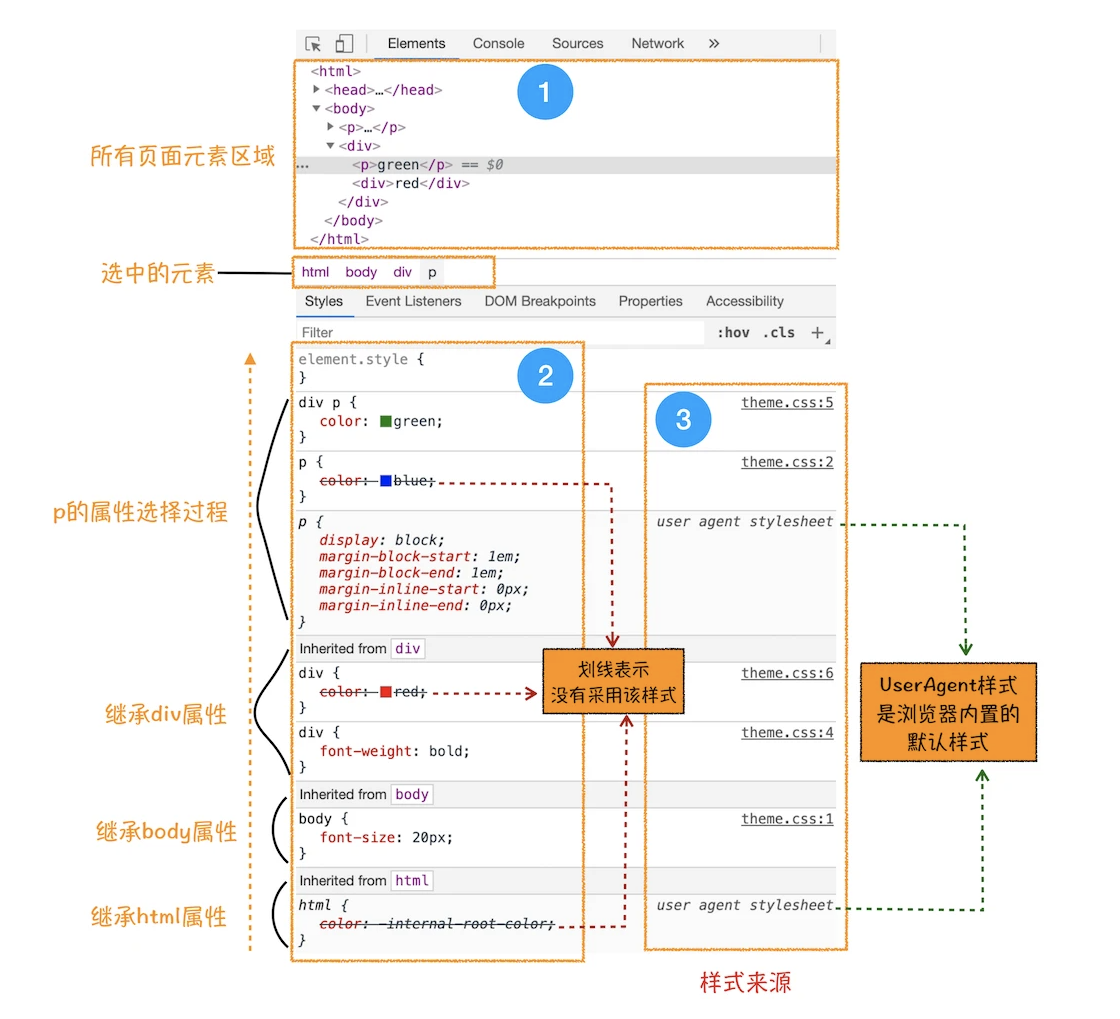Viewport: 1120px width, 1019px height.
Task: Select body in the breadcrumb bar
Action: click(361, 272)
